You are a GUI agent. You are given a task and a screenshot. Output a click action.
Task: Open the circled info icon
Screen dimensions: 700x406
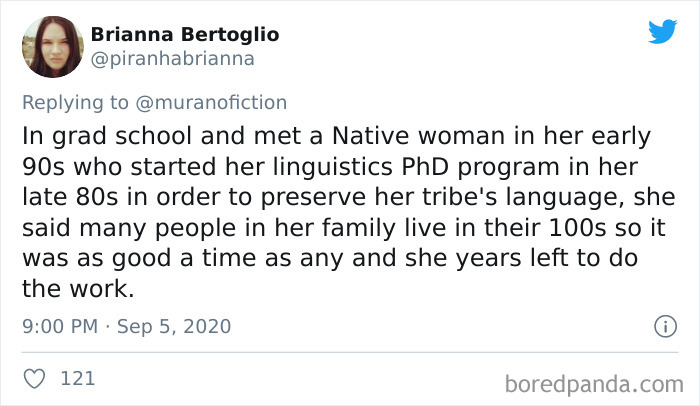(x=665, y=326)
